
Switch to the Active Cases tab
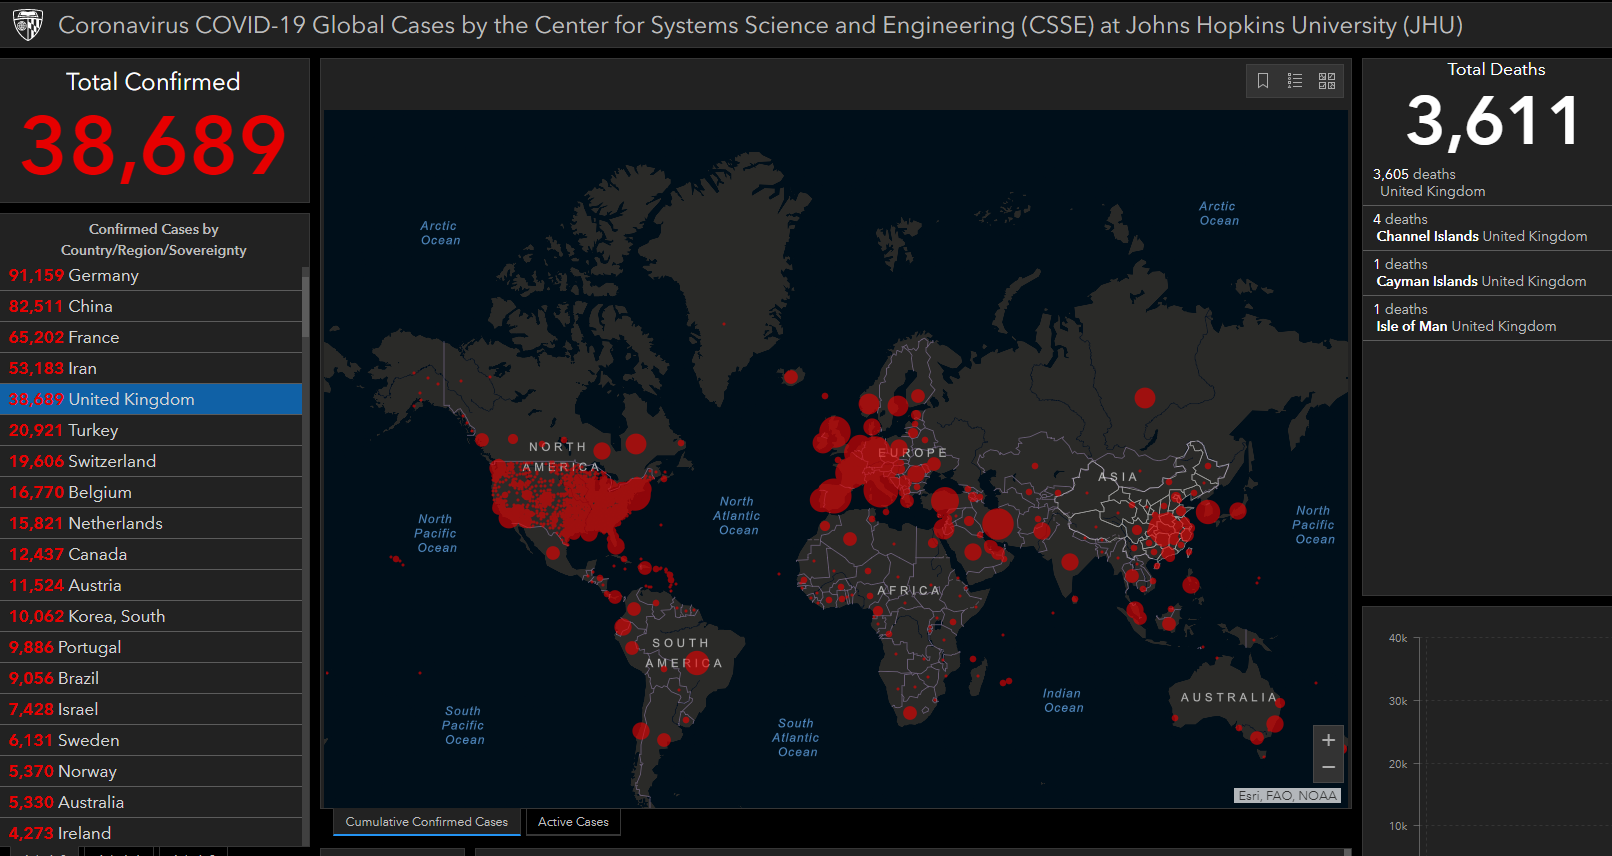(x=573, y=822)
